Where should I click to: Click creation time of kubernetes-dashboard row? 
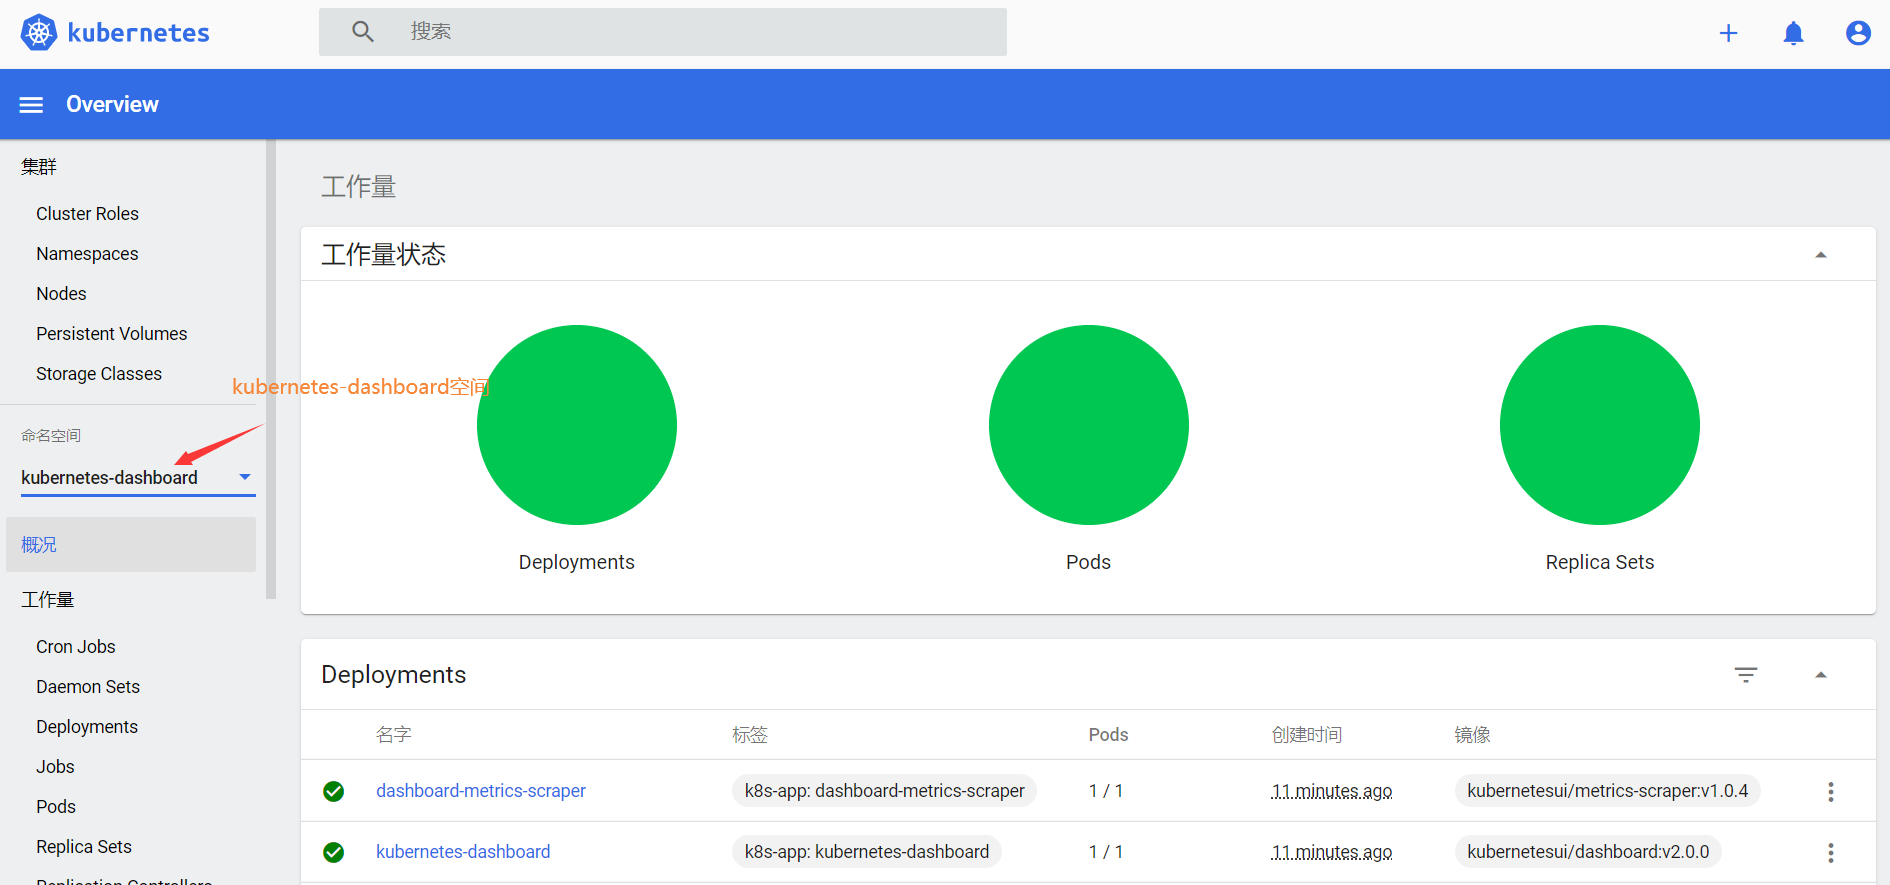tap(1332, 852)
